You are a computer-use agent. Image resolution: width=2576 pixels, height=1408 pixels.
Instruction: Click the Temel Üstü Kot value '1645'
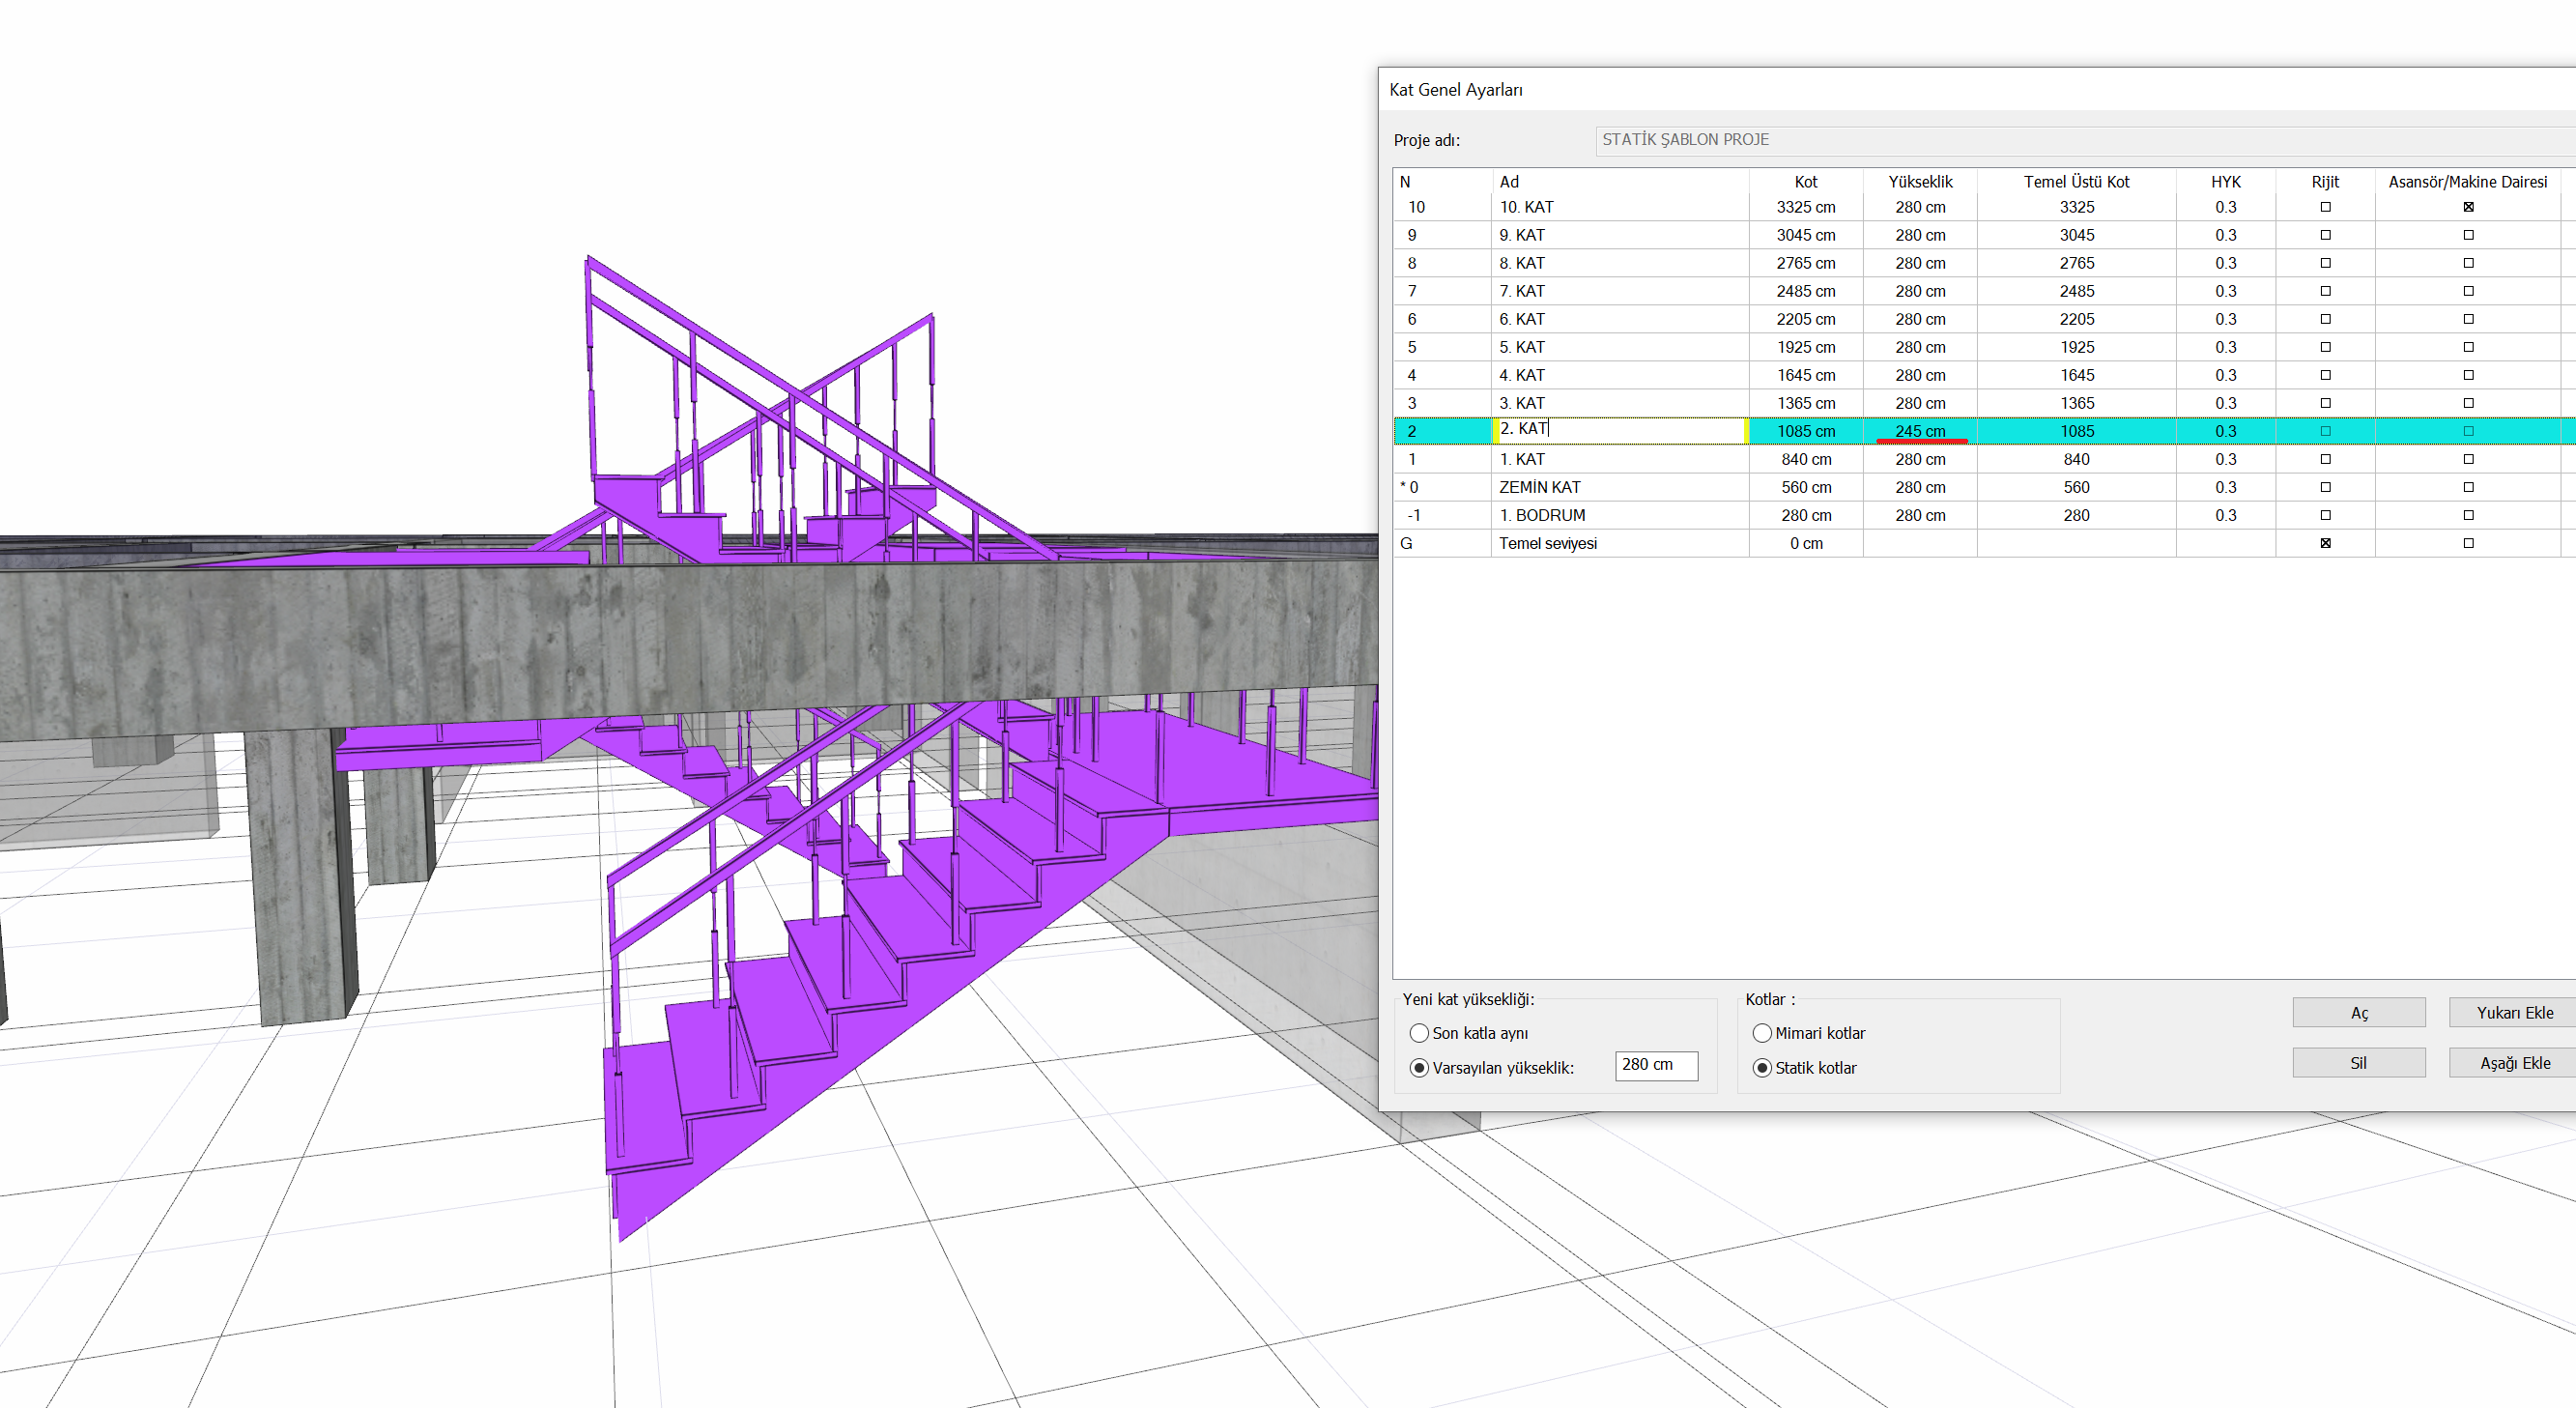click(2076, 375)
